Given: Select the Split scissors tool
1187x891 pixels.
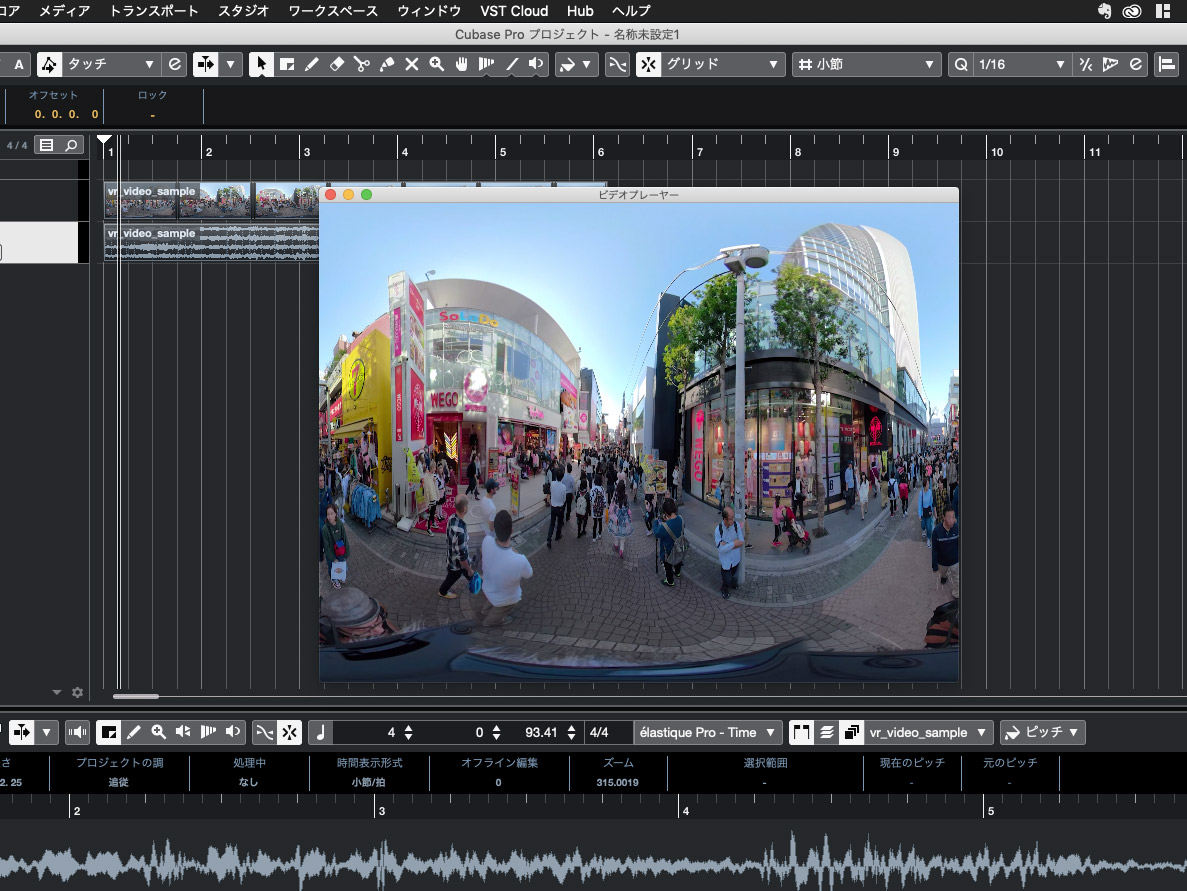Looking at the screenshot, I should coord(362,64).
